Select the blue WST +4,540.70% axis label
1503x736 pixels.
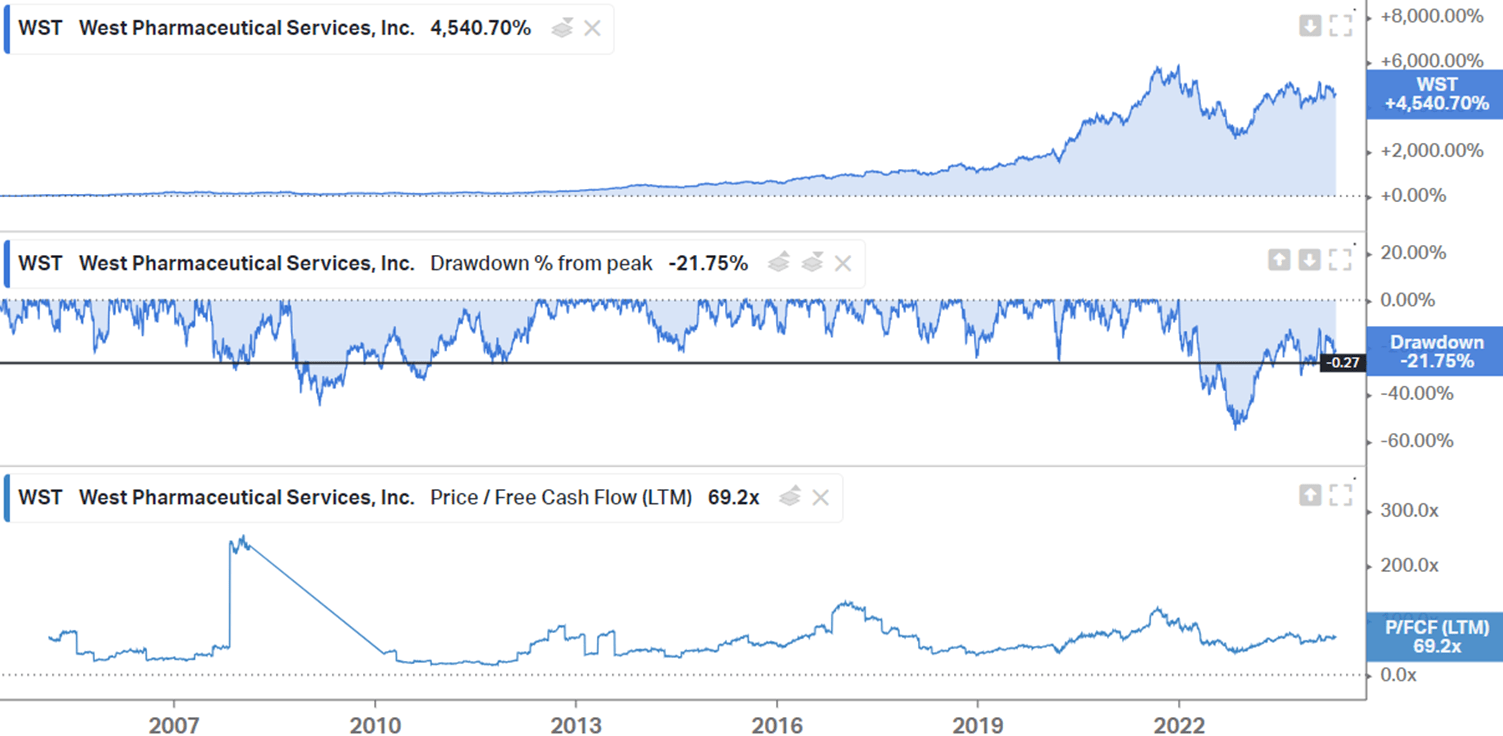1434,95
